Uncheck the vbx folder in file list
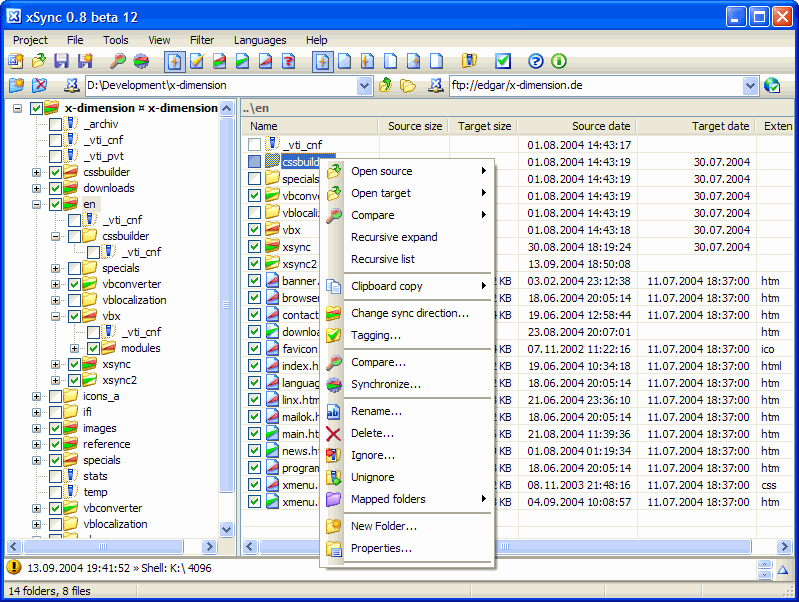The width and height of the screenshot is (799, 602). [254, 230]
